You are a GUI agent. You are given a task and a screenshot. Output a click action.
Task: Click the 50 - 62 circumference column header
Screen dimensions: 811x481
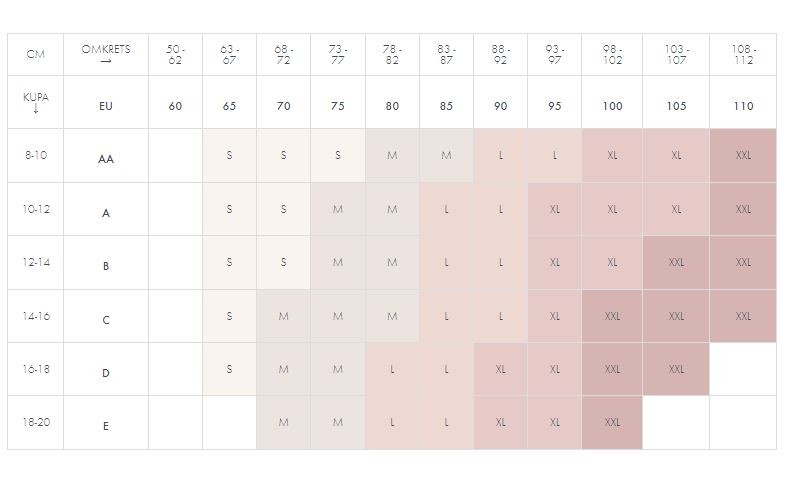coord(175,54)
